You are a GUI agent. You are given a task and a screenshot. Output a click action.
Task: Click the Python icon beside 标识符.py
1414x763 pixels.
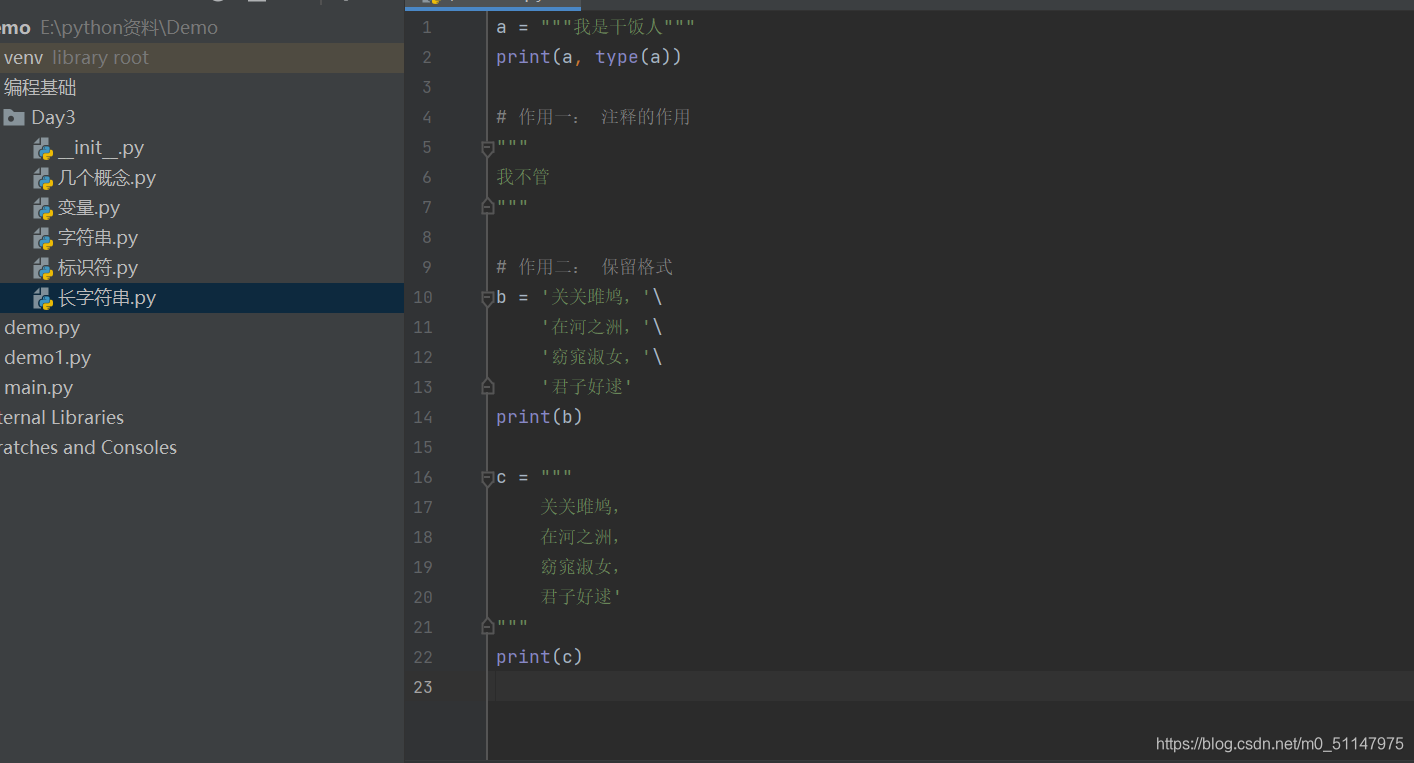point(42,268)
